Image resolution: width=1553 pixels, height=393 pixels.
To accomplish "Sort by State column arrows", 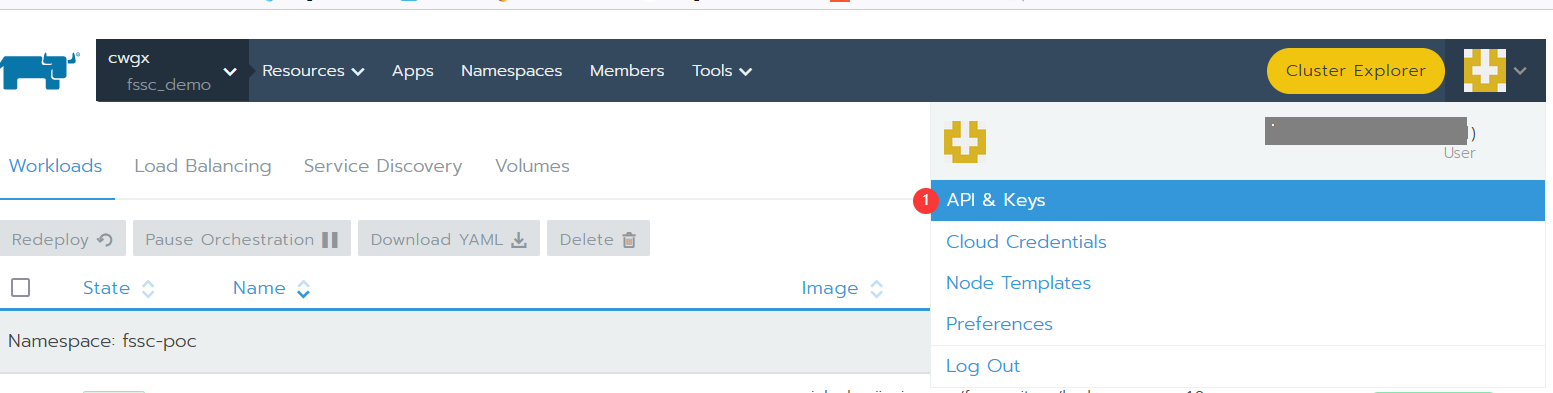I will [148, 289].
